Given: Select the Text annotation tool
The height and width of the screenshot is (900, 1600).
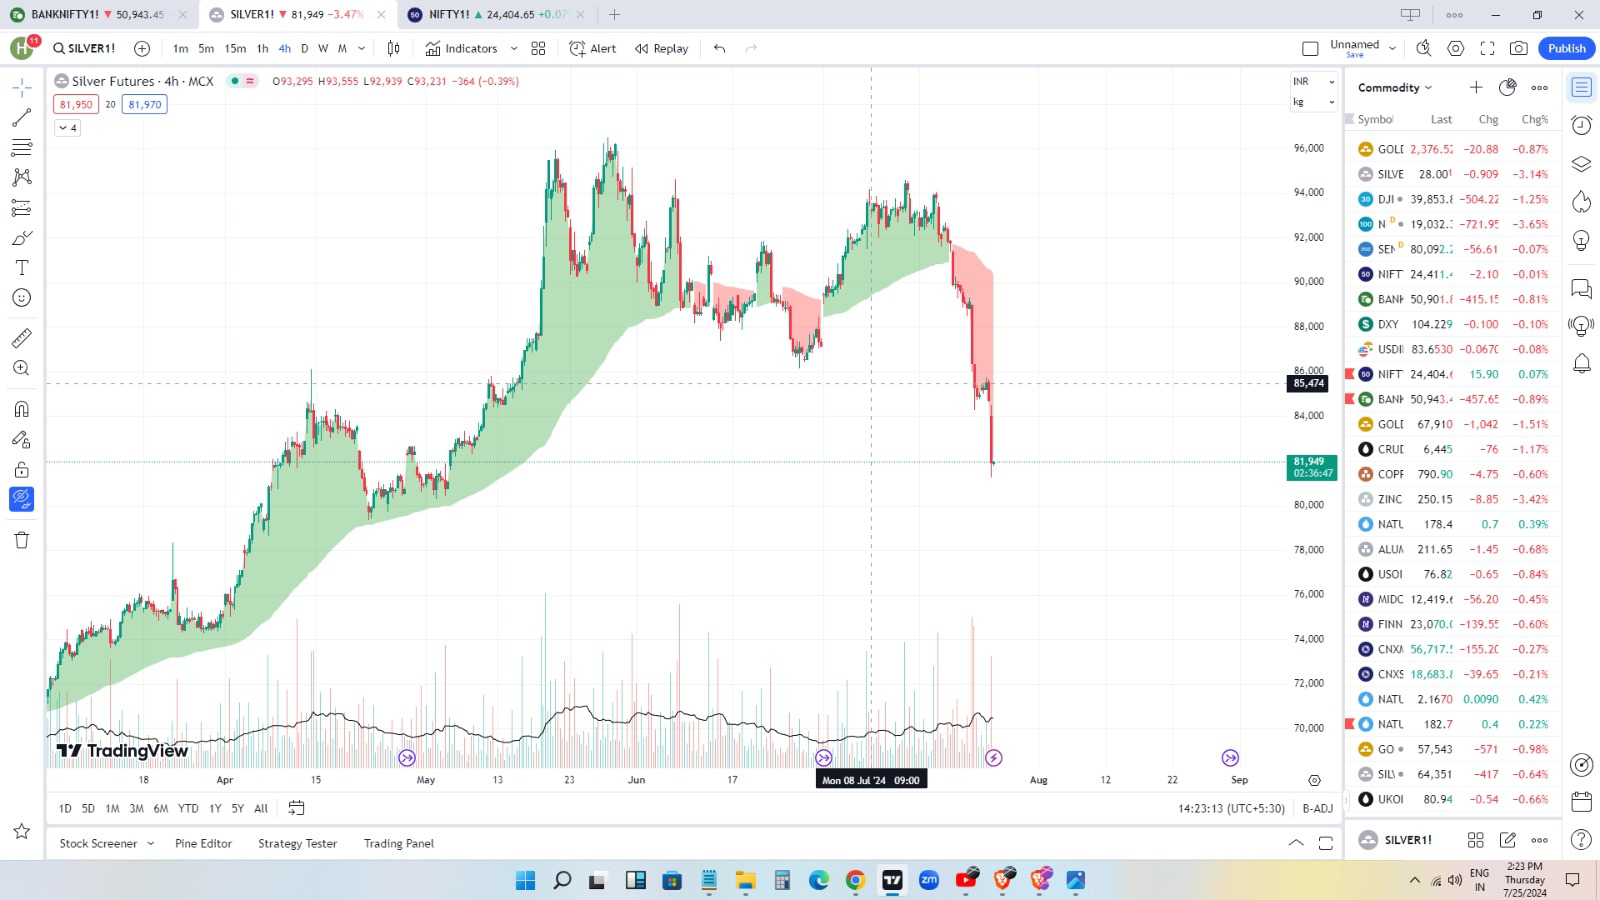Looking at the screenshot, I should click(21, 268).
